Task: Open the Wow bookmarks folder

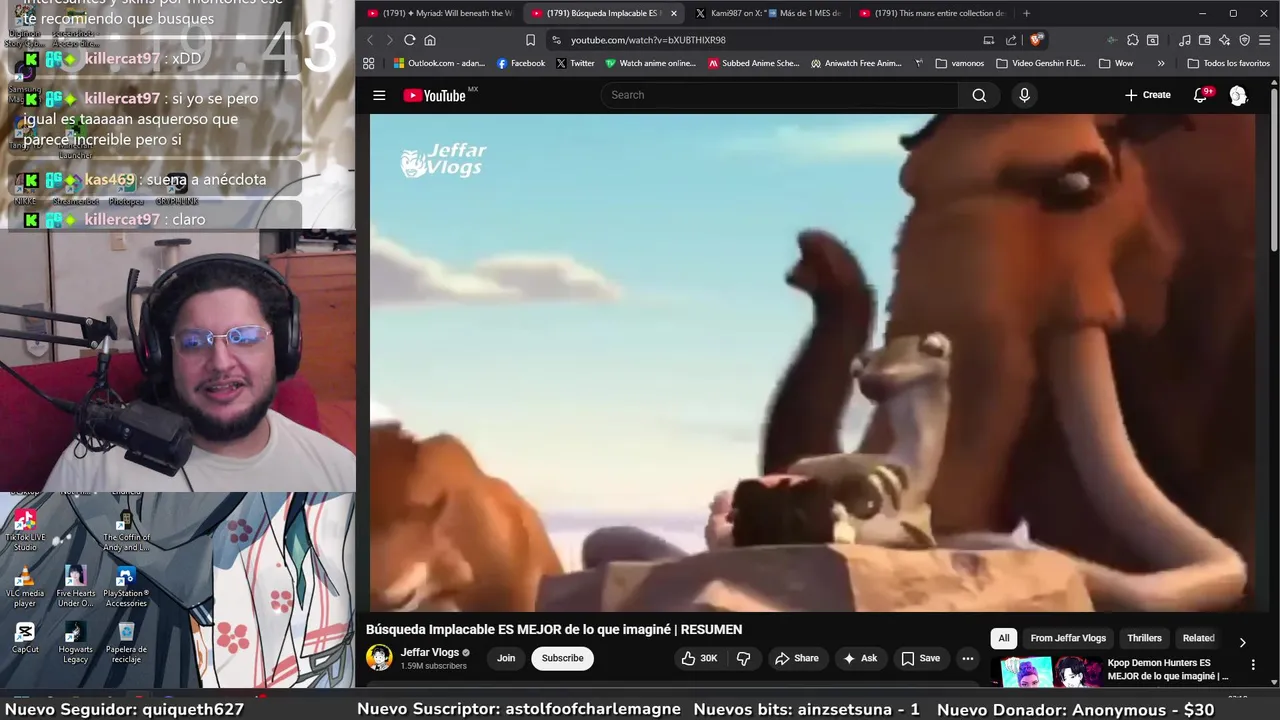Action: point(1116,63)
